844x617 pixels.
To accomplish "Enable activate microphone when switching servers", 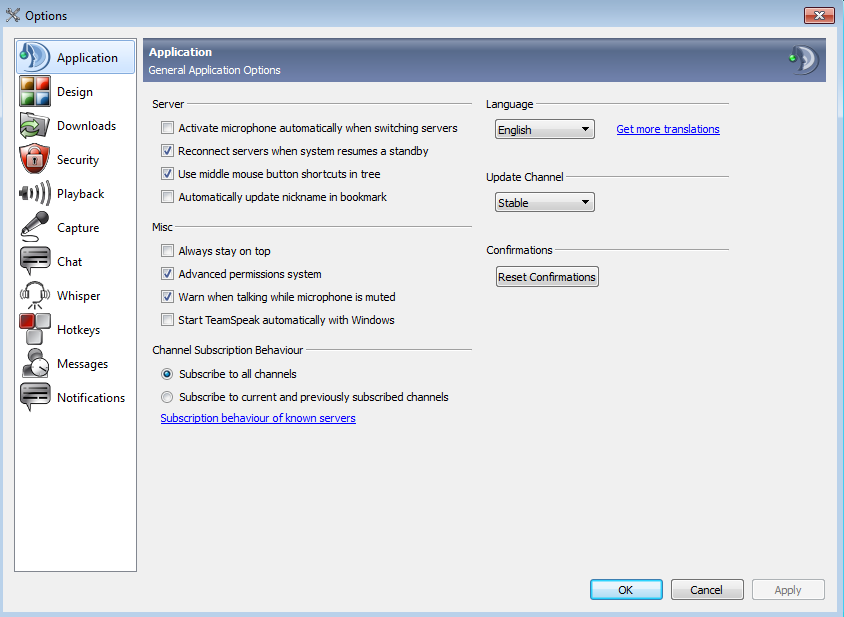I will [x=167, y=128].
